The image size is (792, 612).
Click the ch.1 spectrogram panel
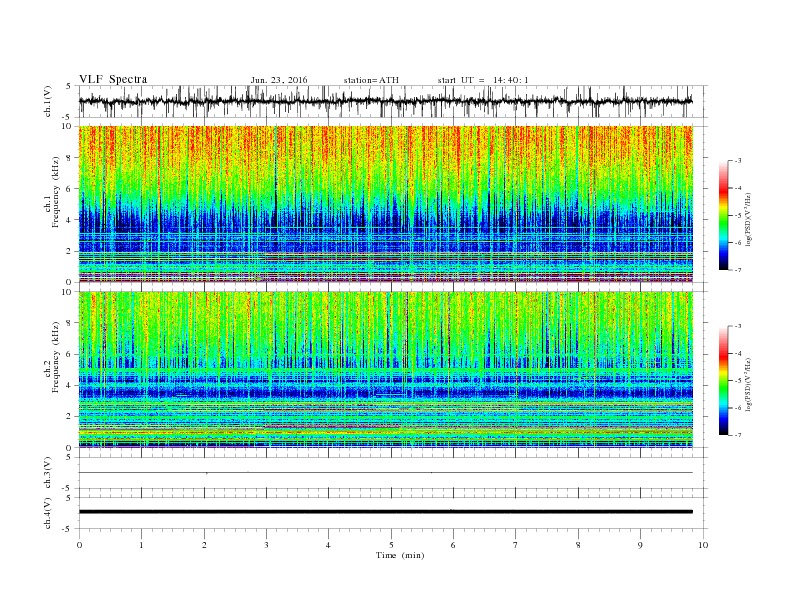[x=385, y=204]
